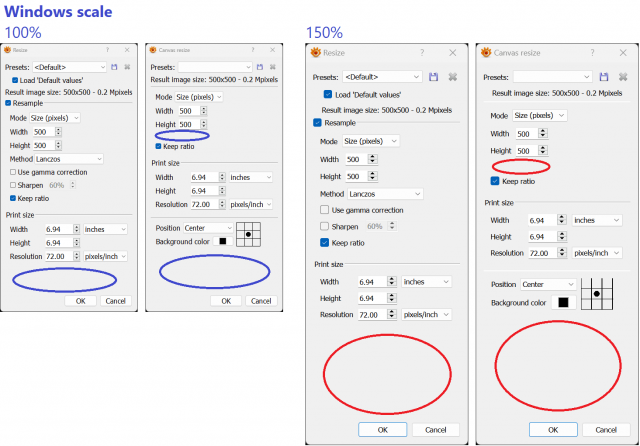This screenshot has height=446, width=640.
Task: Save preset icon in 100% Canvas resize dialog
Action: [260, 67]
